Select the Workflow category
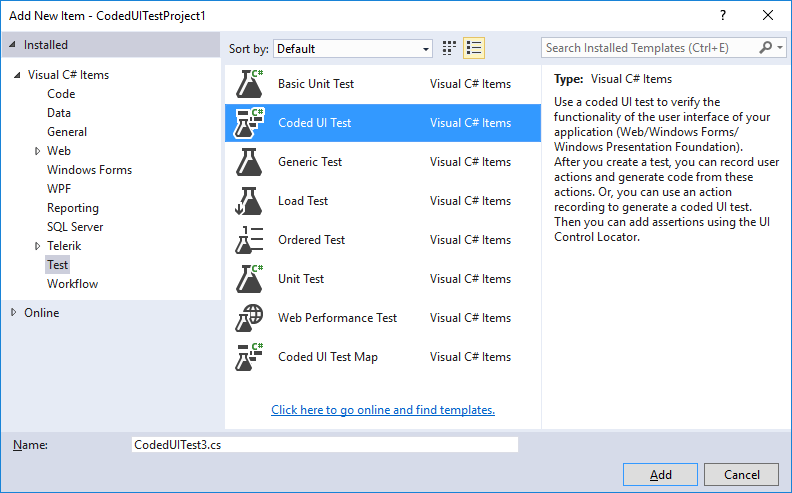This screenshot has width=792, height=493. coord(72,284)
